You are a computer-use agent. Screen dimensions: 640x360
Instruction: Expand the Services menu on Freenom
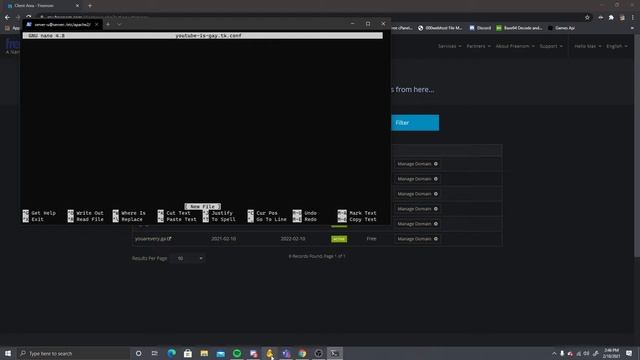pos(450,46)
